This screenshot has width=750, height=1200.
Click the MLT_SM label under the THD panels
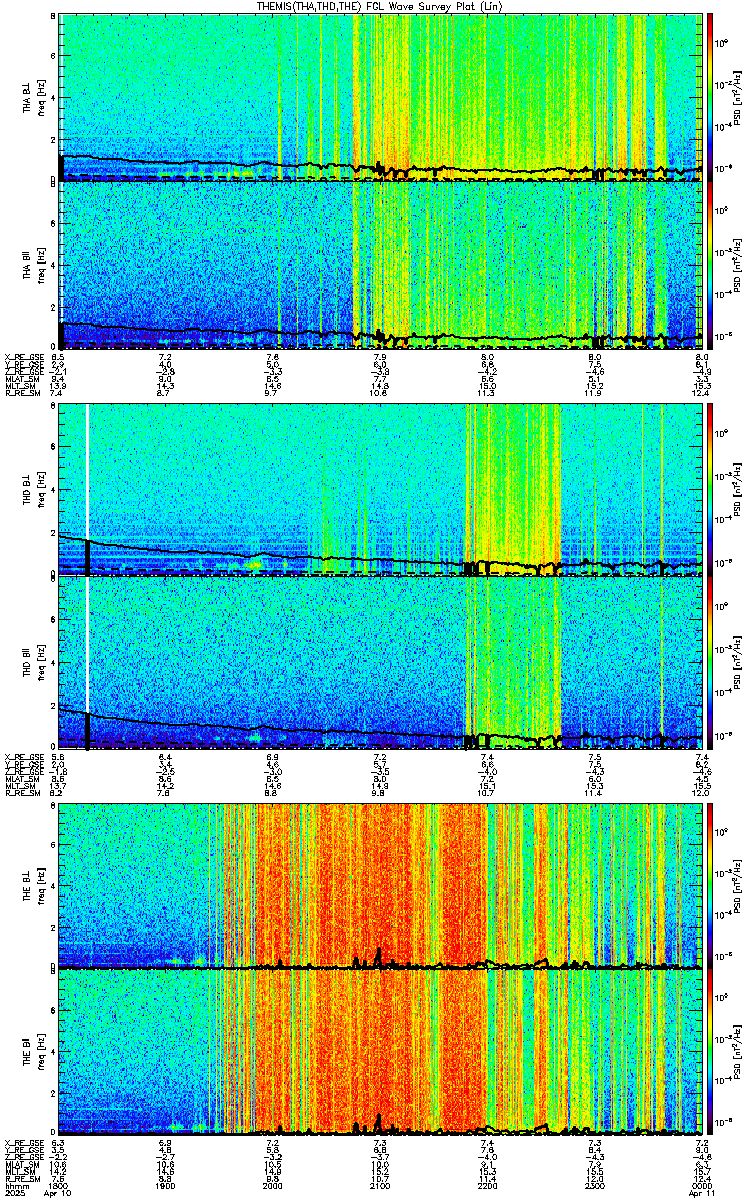click(x=19, y=787)
